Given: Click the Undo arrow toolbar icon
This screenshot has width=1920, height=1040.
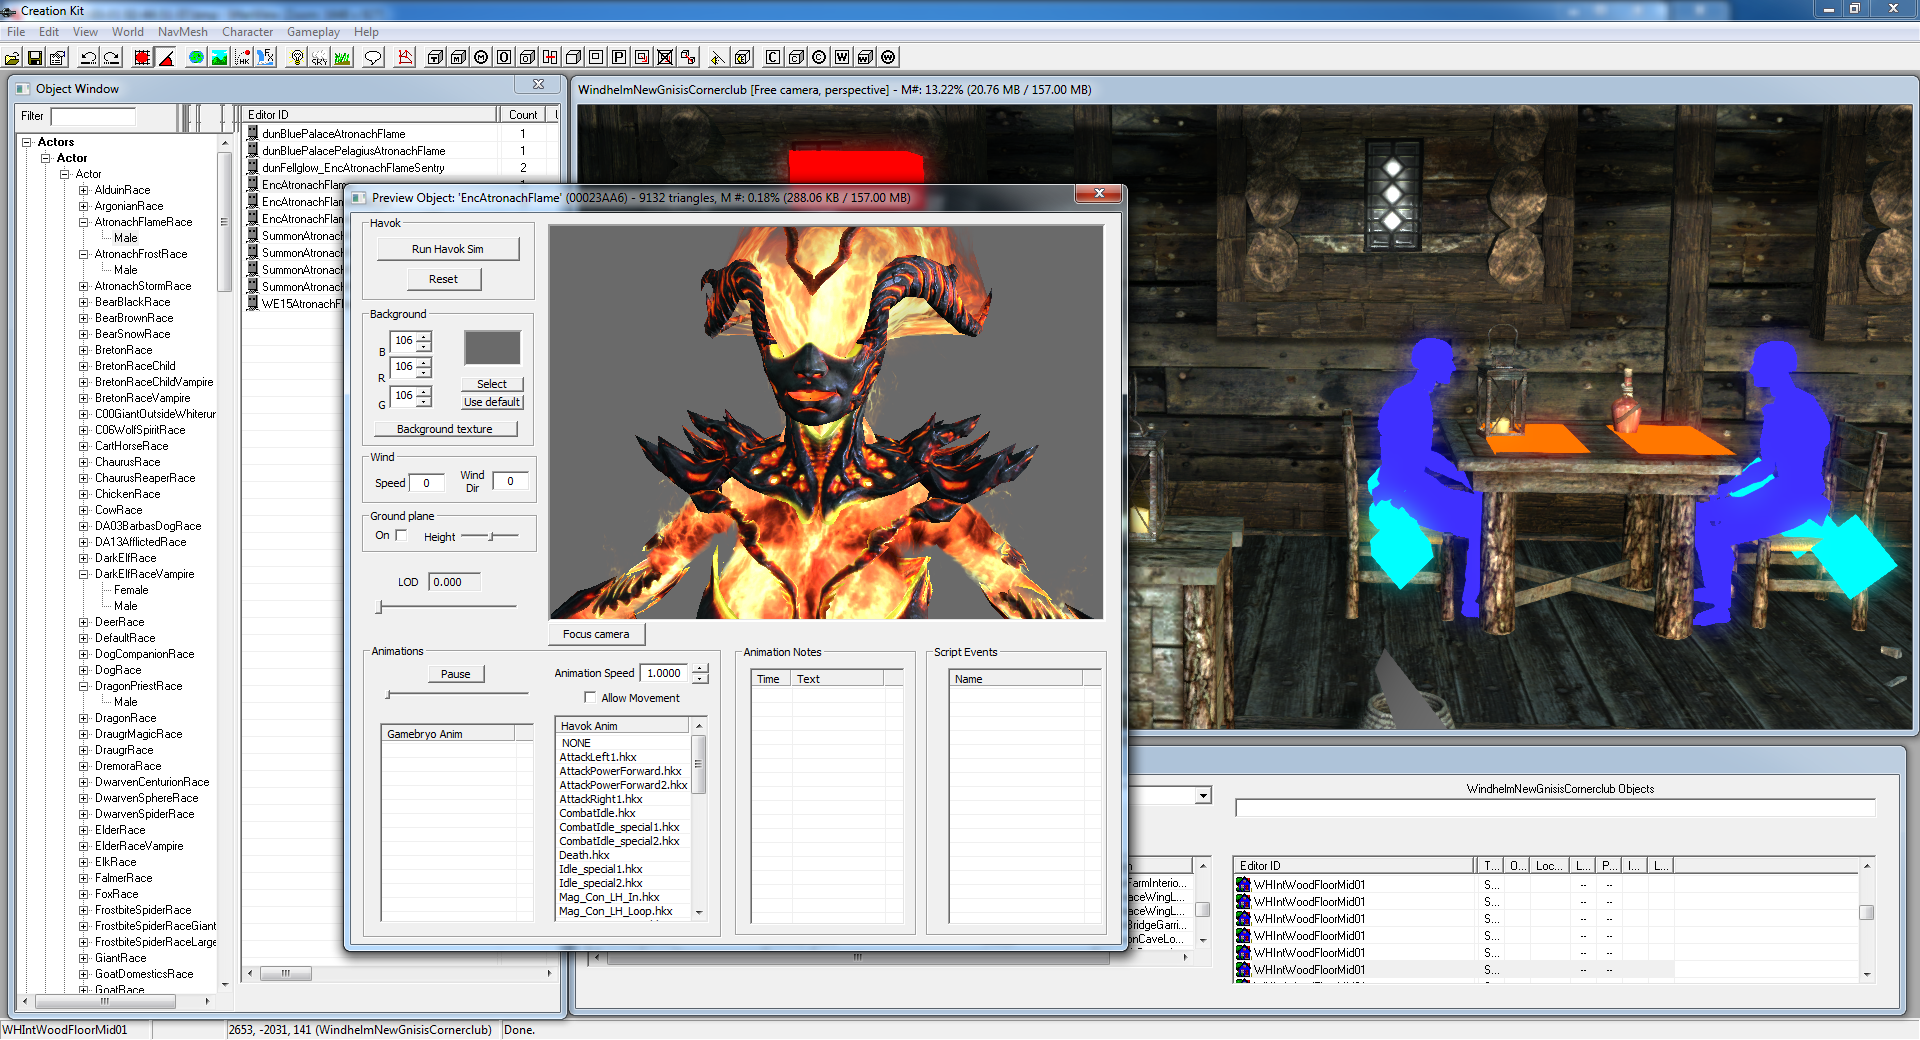Looking at the screenshot, I should (88, 58).
